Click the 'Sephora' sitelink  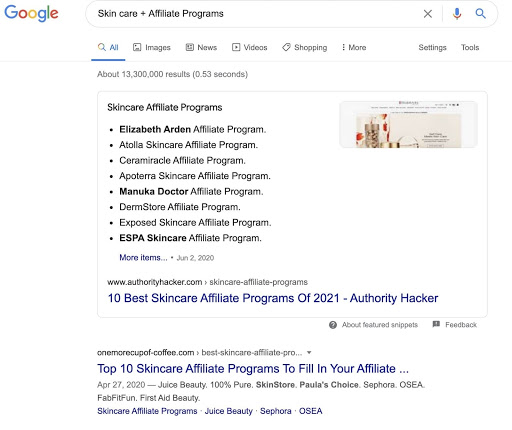[x=276, y=411]
